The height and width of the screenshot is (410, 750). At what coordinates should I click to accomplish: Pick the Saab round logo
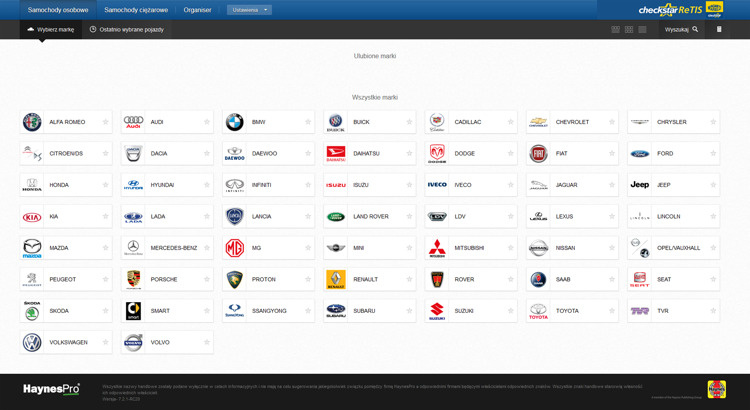coord(538,279)
